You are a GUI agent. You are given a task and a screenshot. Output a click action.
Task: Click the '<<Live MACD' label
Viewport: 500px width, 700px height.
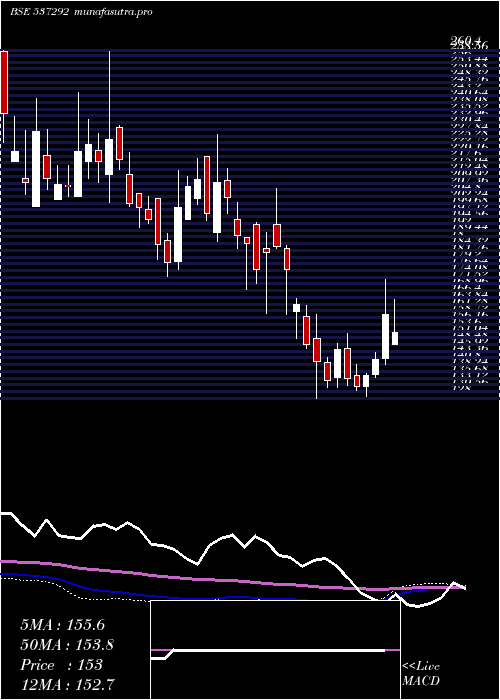click(x=421, y=674)
